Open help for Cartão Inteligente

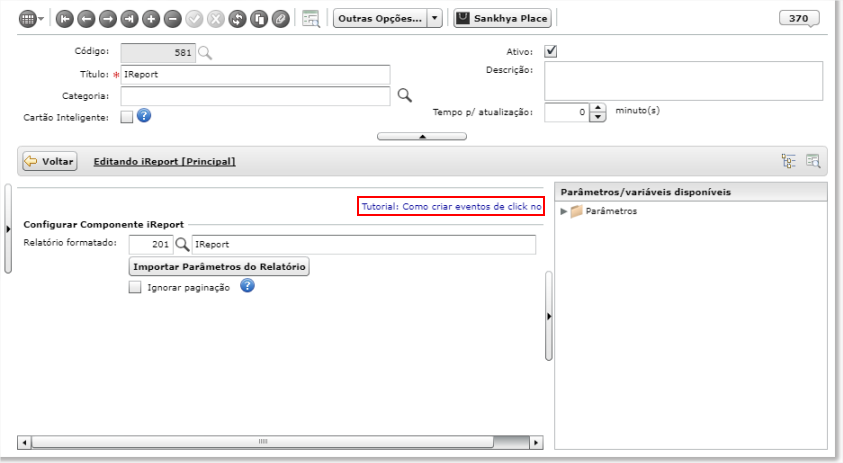(x=144, y=116)
